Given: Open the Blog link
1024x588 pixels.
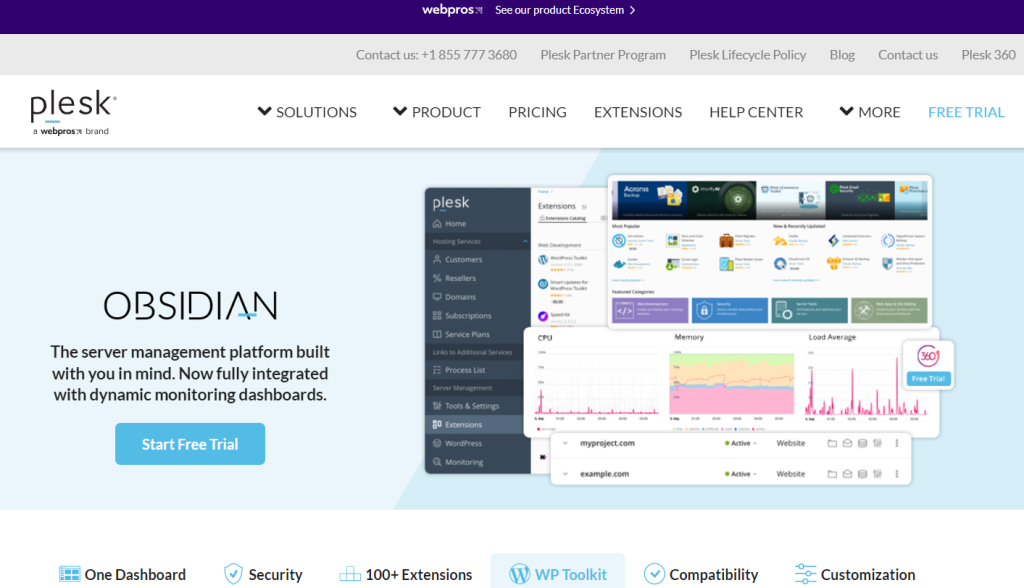Looking at the screenshot, I should [842, 55].
